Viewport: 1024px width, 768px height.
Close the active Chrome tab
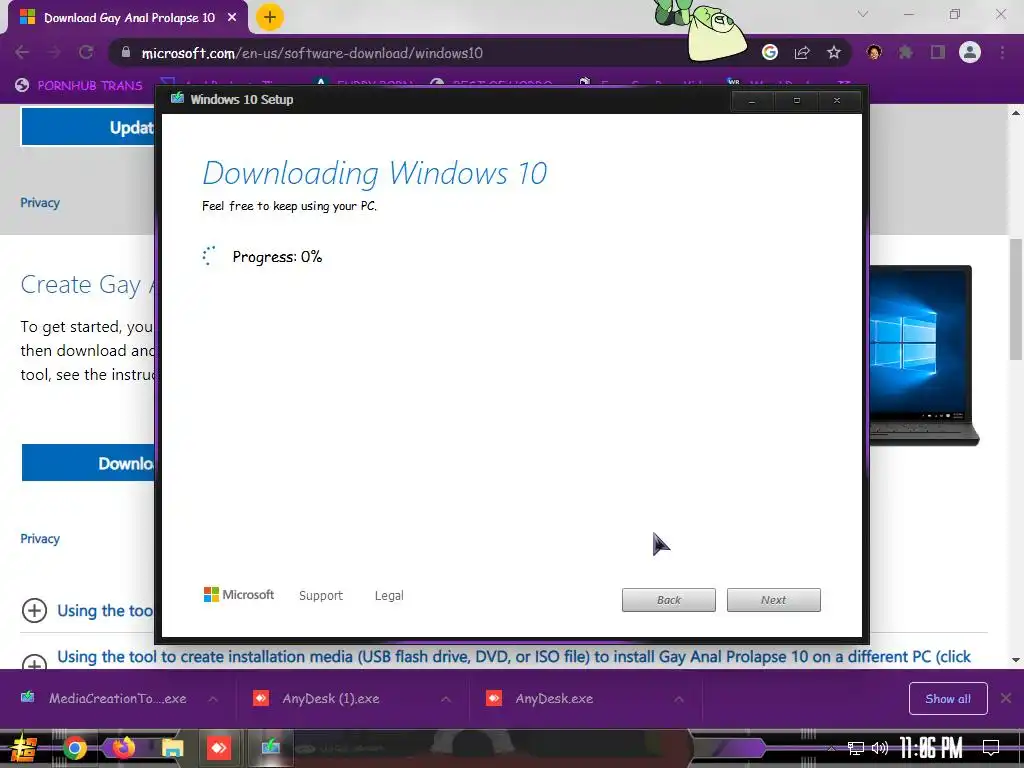[232, 18]
